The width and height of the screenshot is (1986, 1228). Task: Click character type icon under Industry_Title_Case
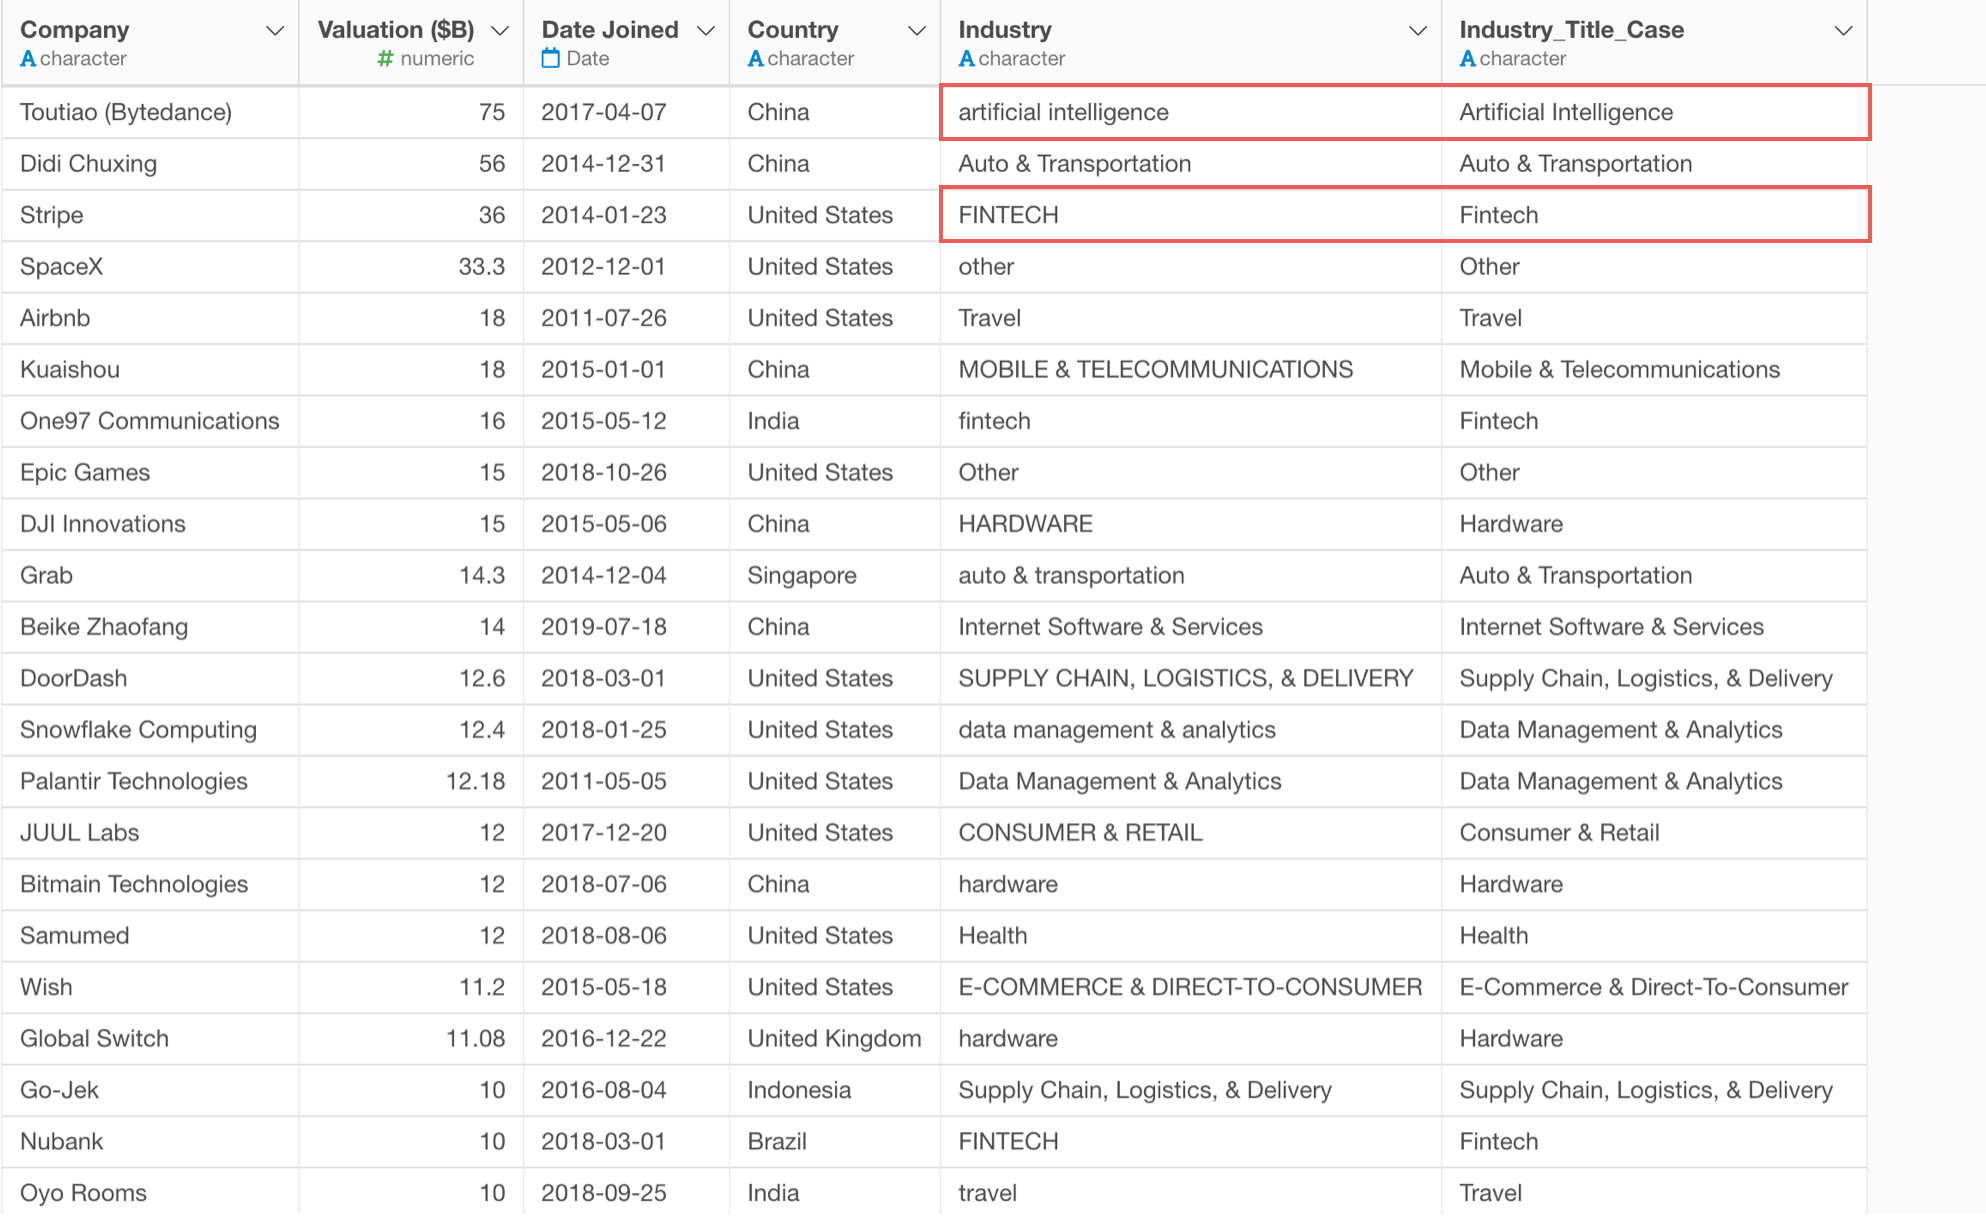[1468, 59]
